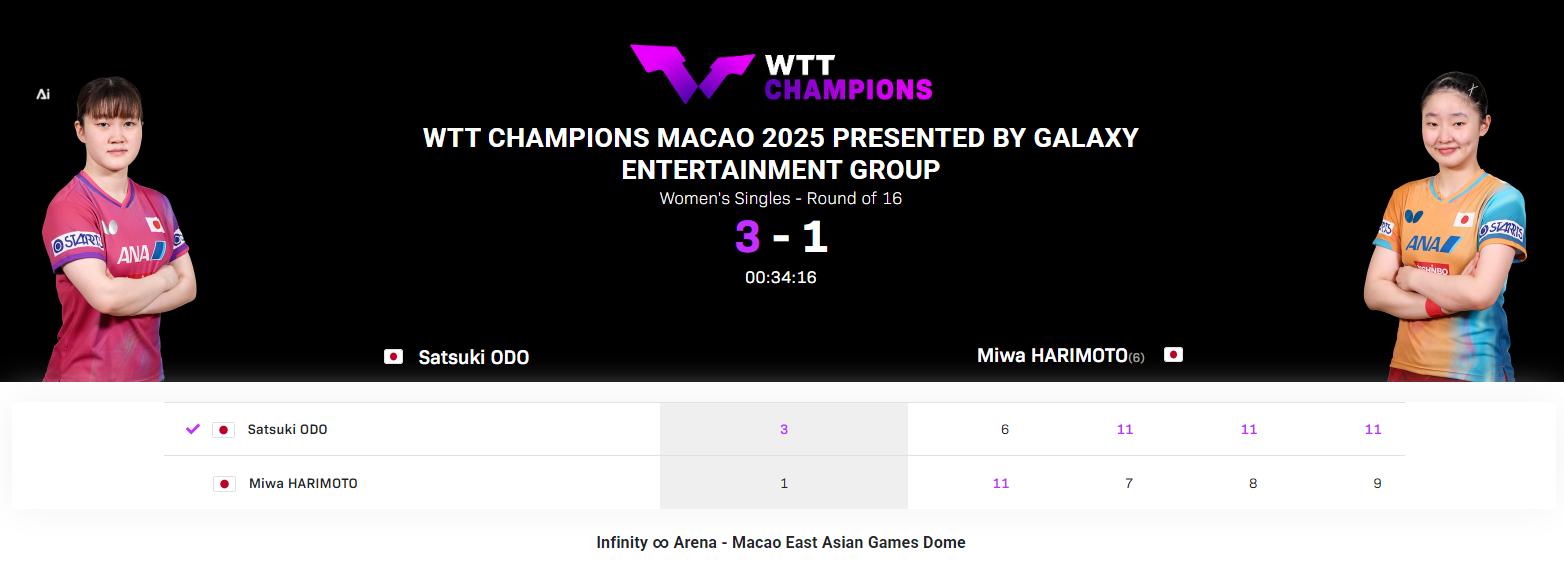Click Japan flag in Satsuki ODO table row
The height and width of the screenshot is (573, 1564).
tap(223, 430)
